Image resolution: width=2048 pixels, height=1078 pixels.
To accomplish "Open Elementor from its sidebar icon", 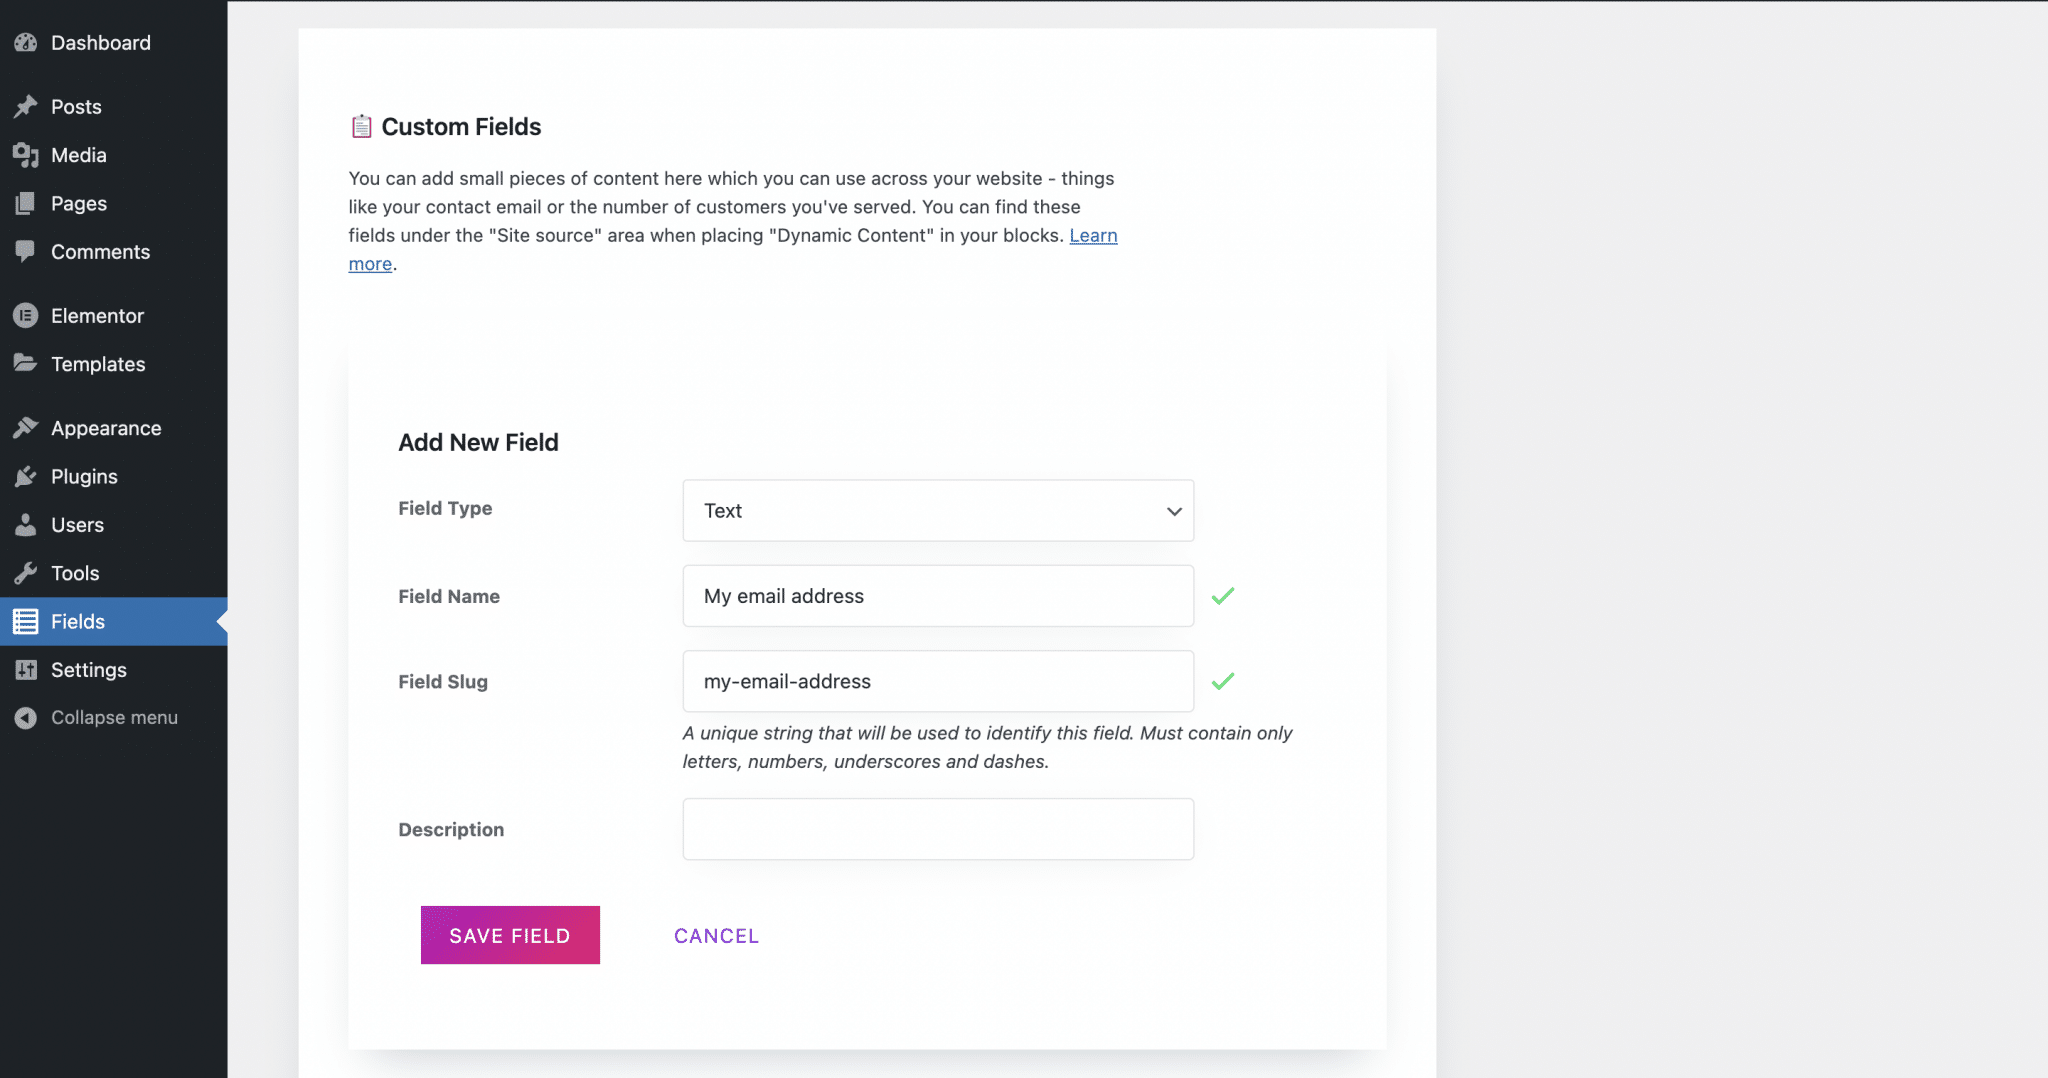I will pos(25,315).
